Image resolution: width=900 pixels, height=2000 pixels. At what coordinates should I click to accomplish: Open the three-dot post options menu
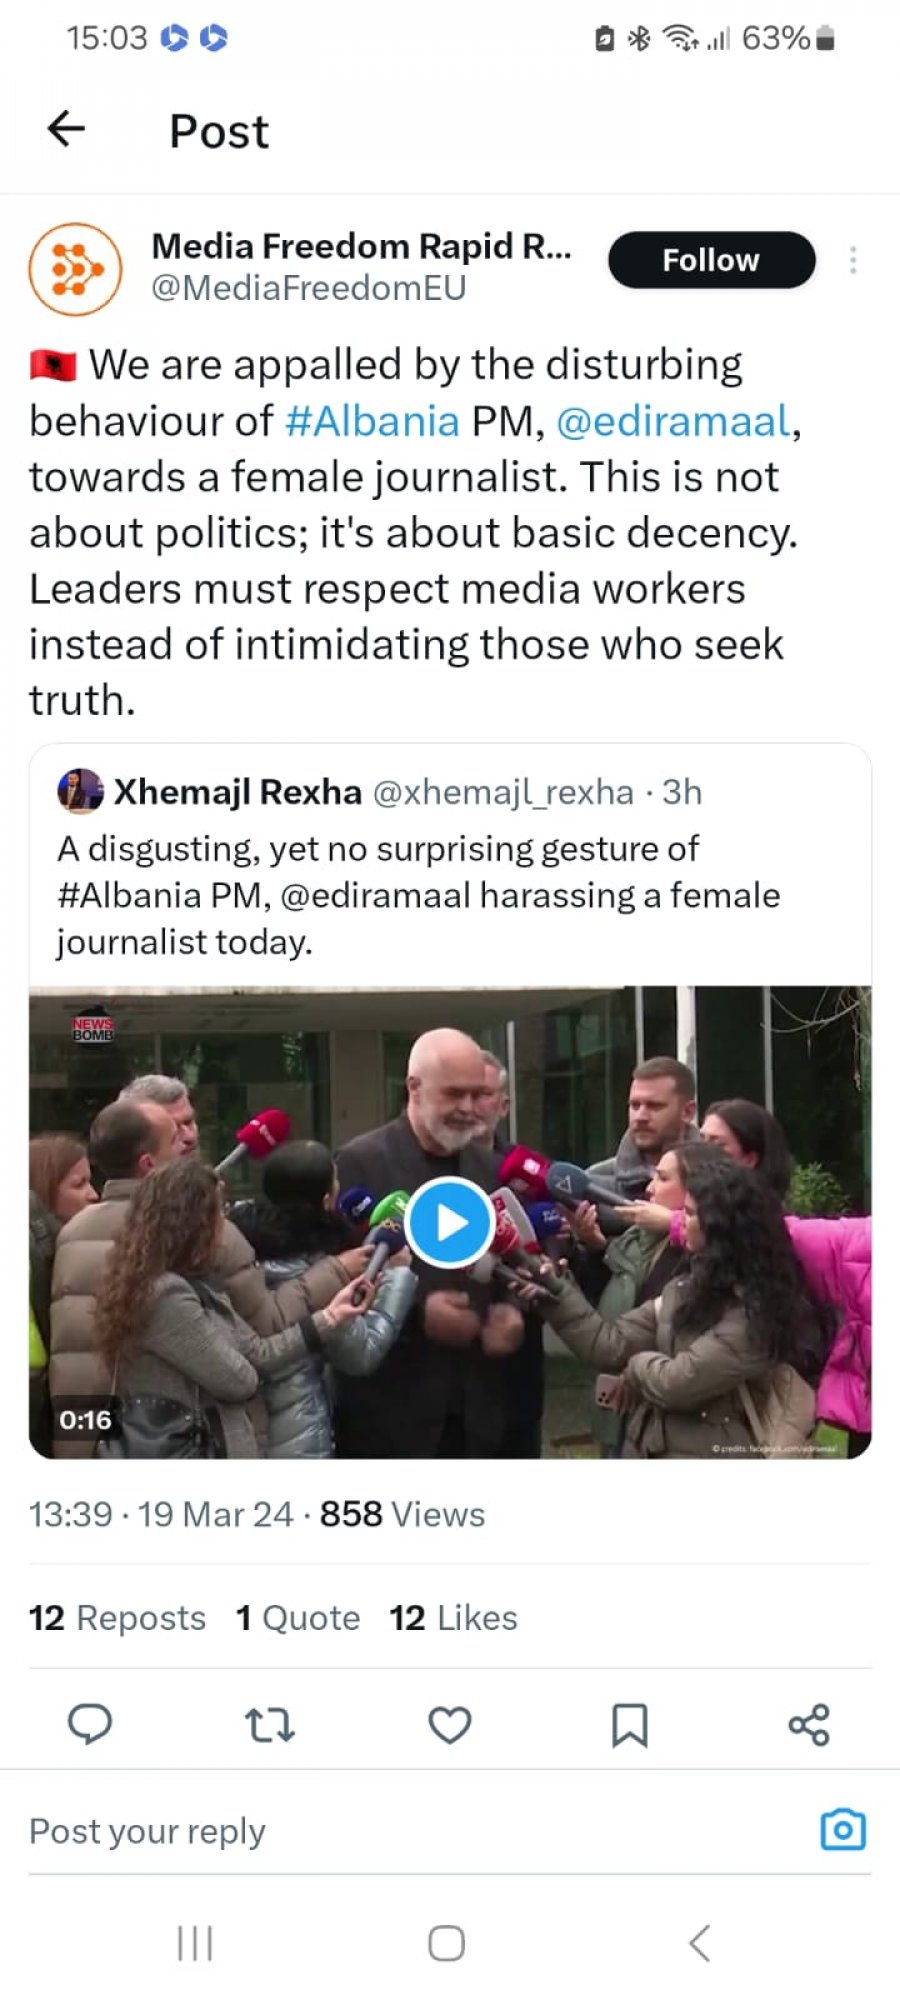pyautogui.click(x=853, y=260)
